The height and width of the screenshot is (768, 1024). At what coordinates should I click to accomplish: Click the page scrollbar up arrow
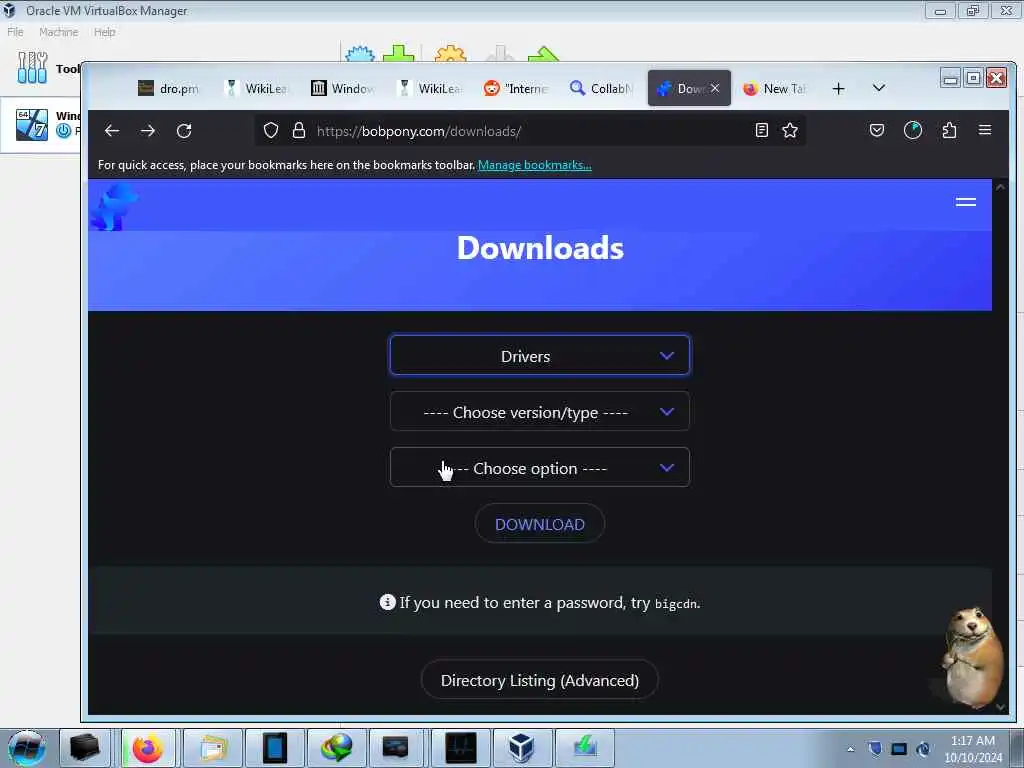(x=1000, y=187)
